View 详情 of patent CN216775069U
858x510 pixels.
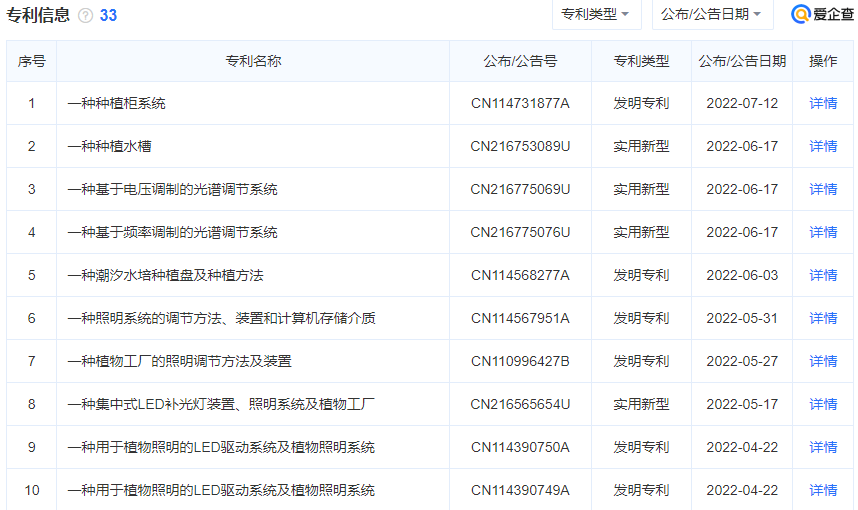click(823, 189)
